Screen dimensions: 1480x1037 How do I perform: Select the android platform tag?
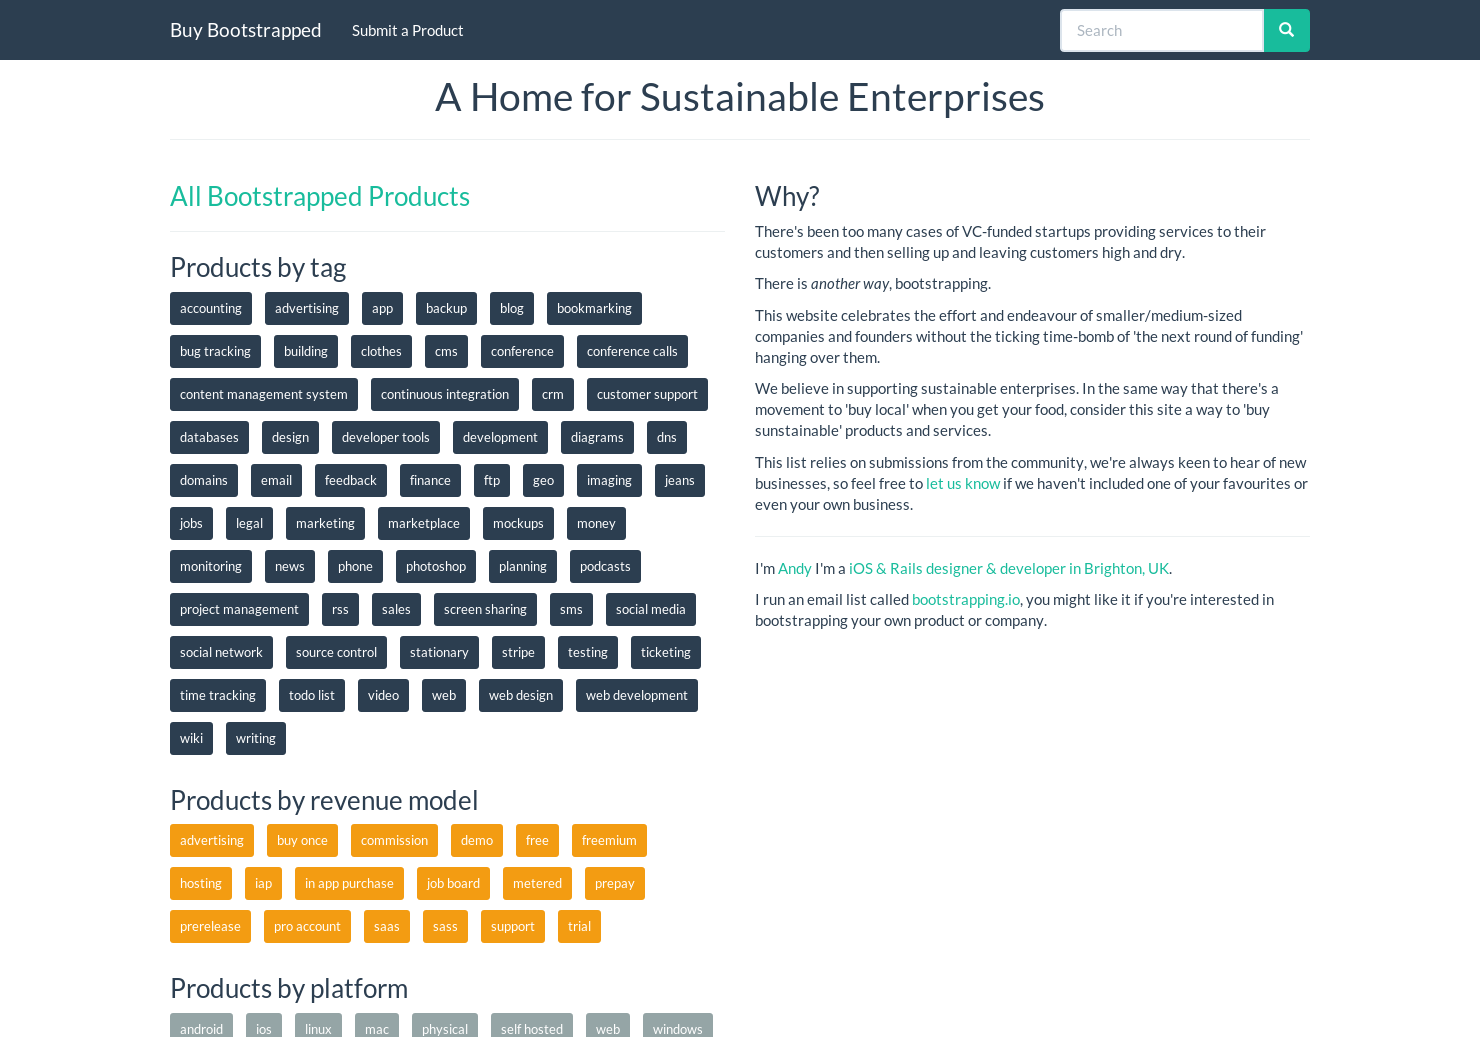point(201,1028)
